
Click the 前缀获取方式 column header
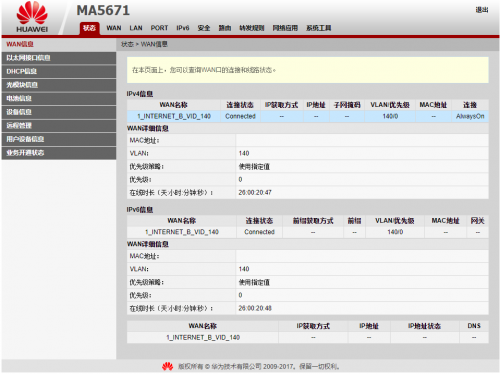313,221
